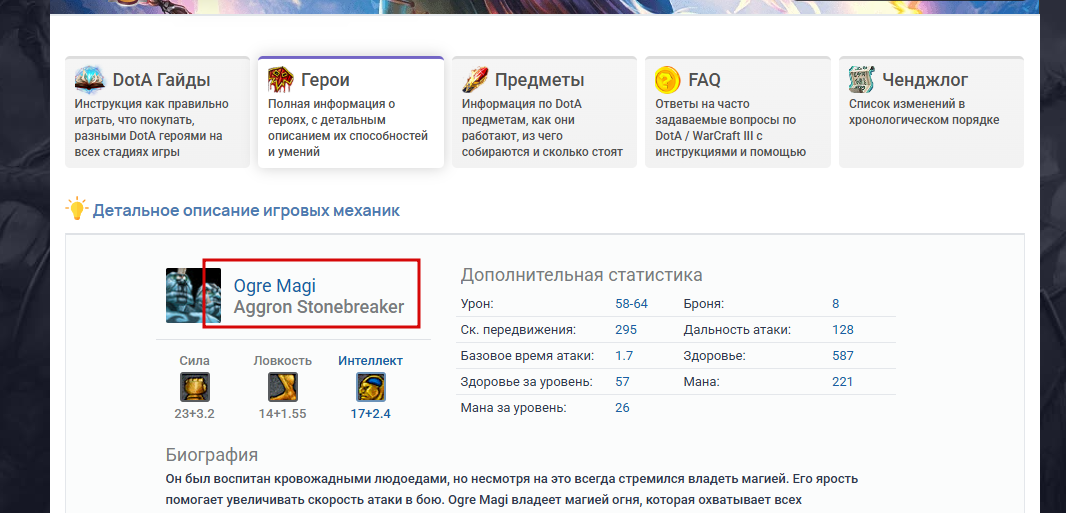Switch to the Предметы tab
Viewport: 1066px width, 513px height.
544,112
